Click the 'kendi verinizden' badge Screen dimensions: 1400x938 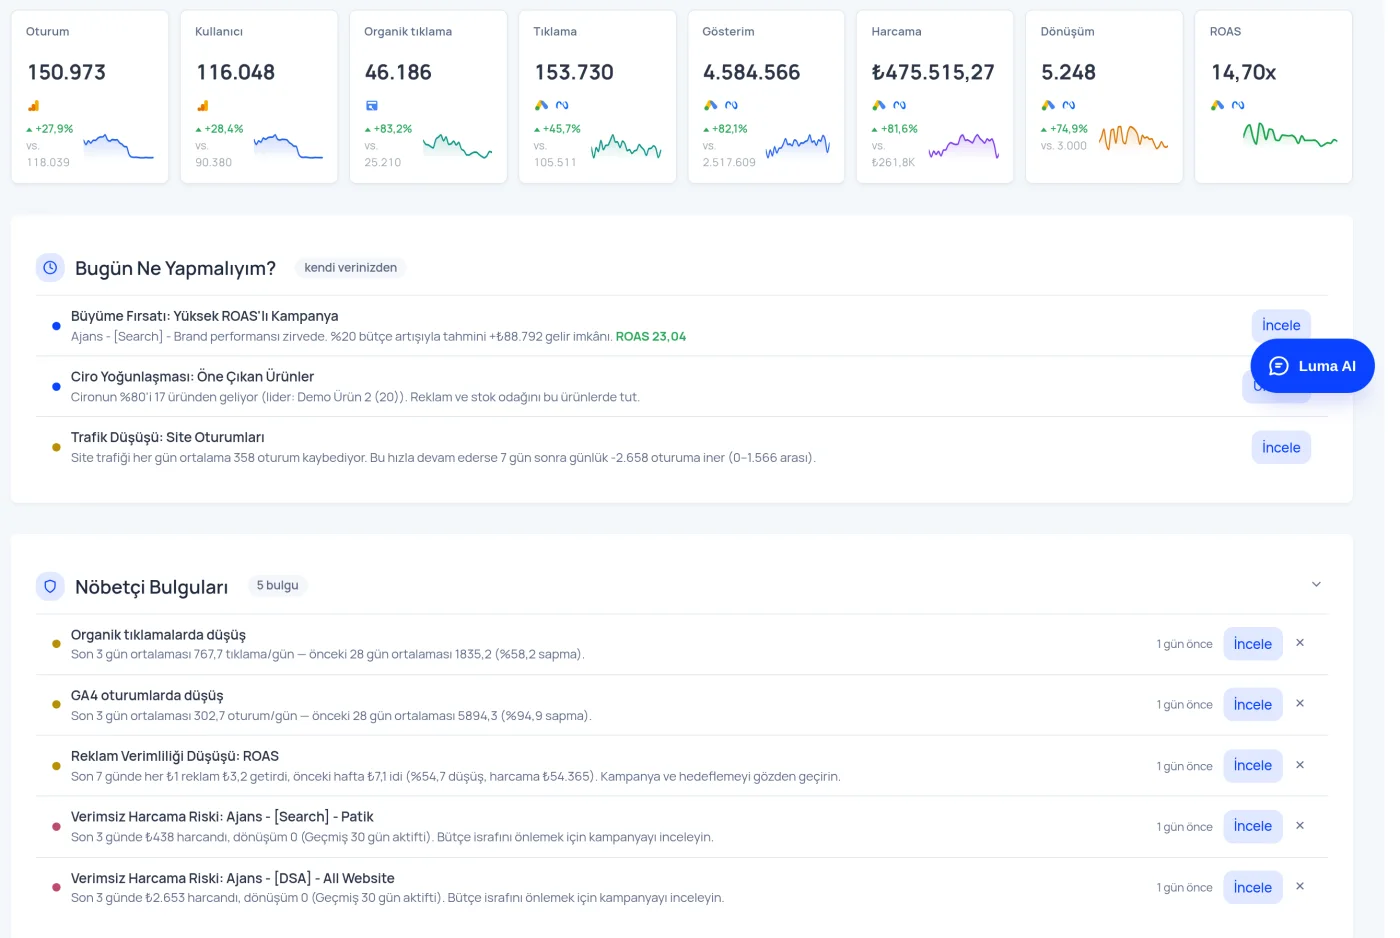click(x=350, y=268)
